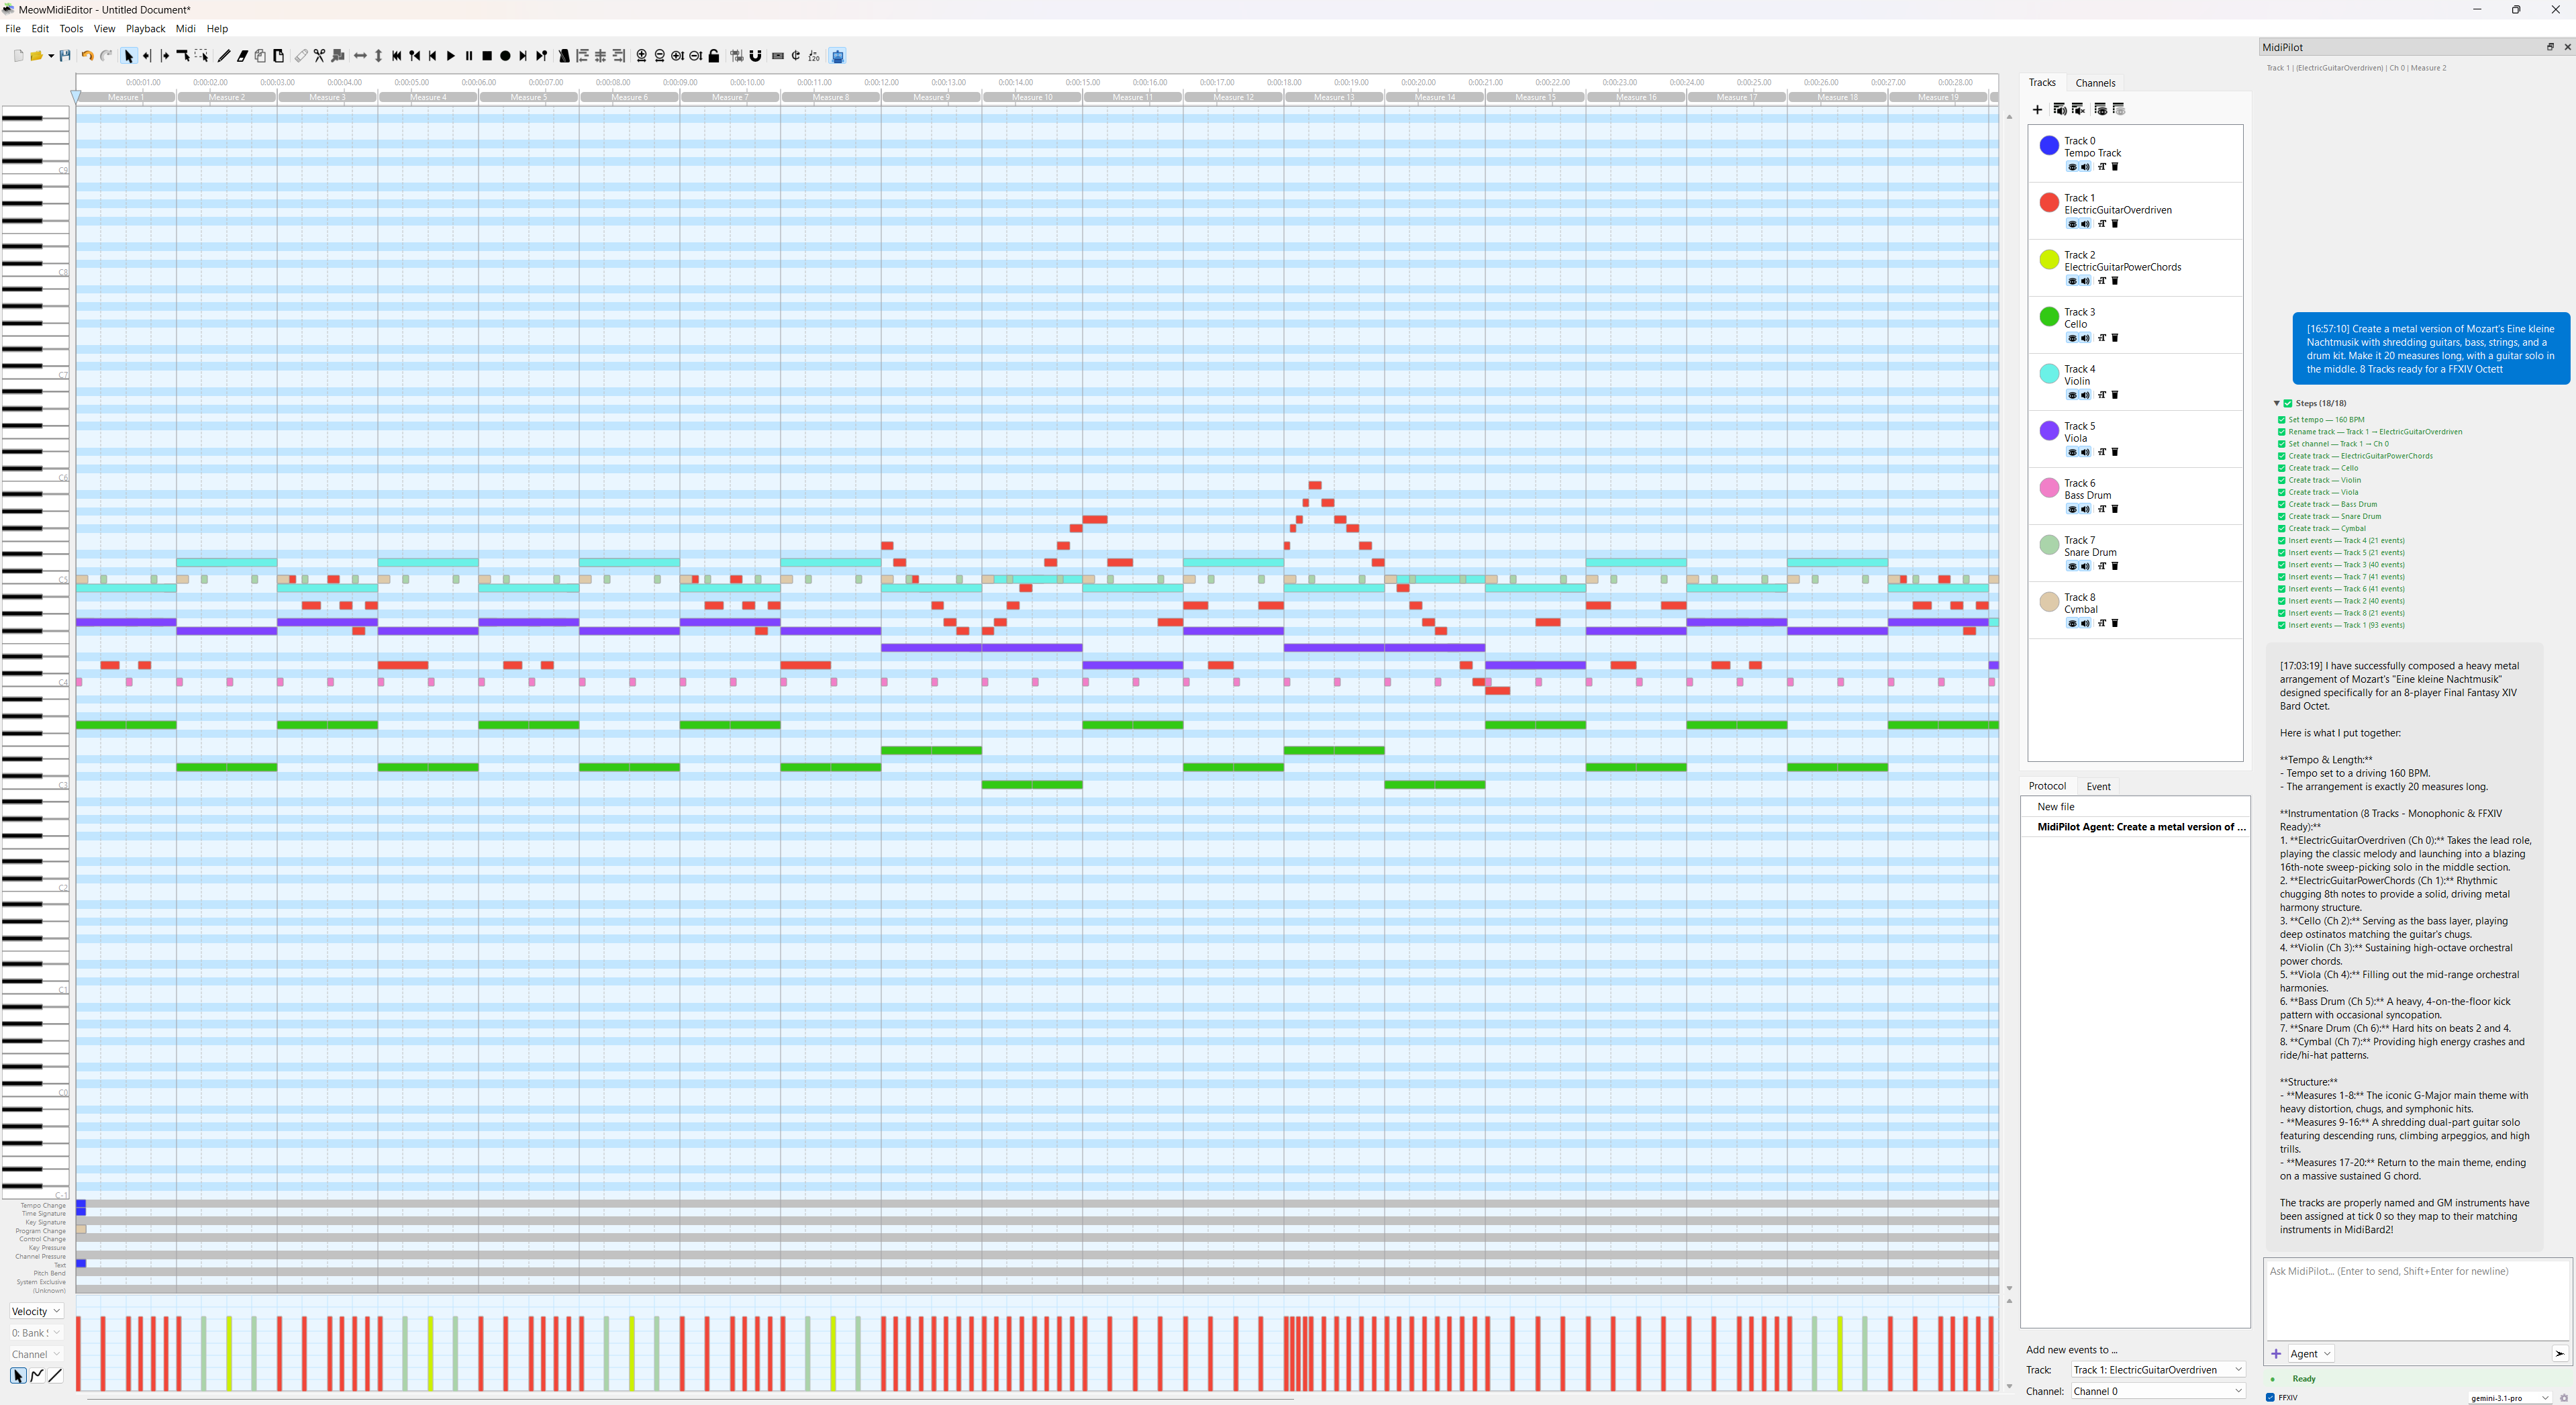
Task: Select the freehand line velocity tool
Action: [x=37, y=1376]
